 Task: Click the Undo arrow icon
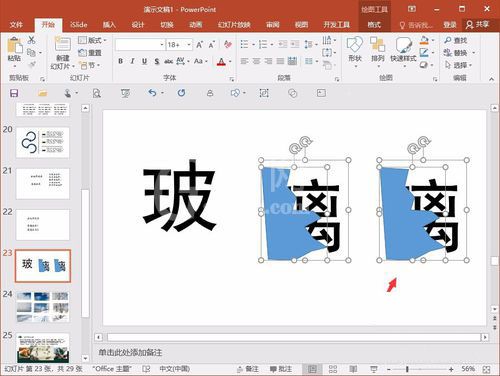[152, 93]
